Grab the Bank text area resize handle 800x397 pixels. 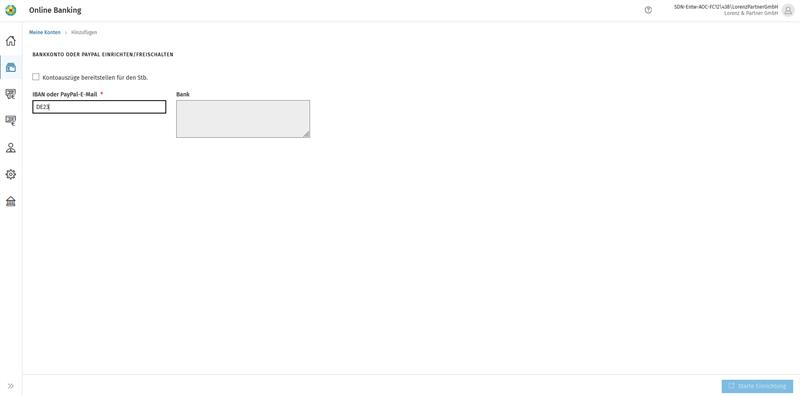(x=306, y=134)
